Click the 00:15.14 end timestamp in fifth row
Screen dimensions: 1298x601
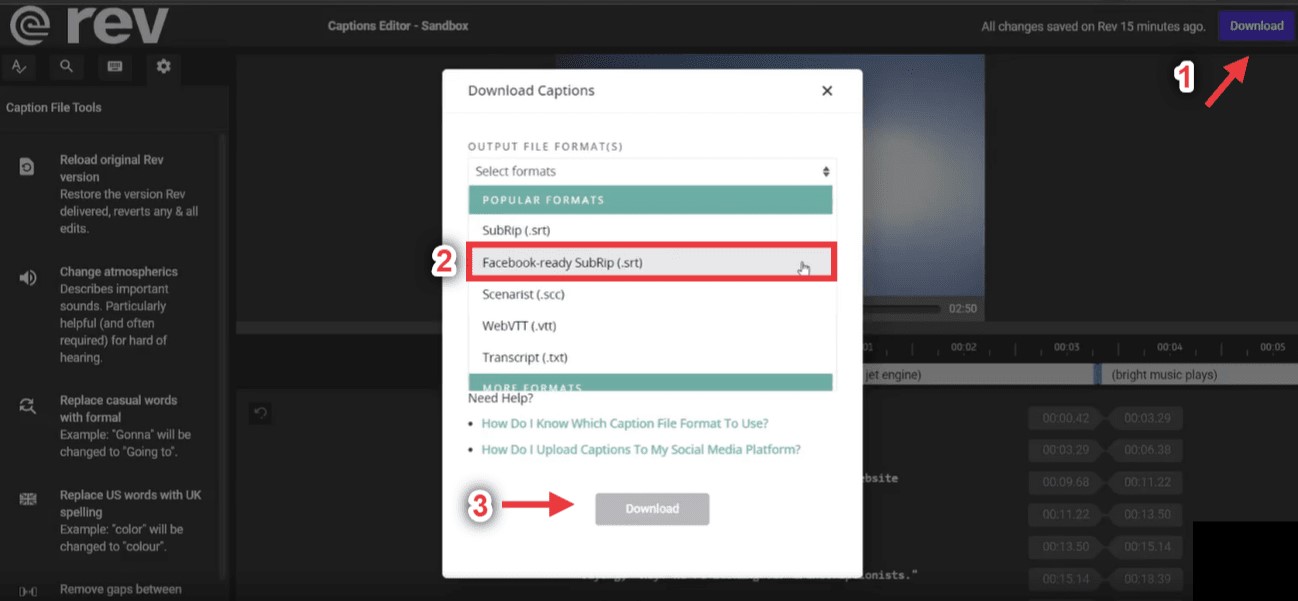coord(1147,547)
